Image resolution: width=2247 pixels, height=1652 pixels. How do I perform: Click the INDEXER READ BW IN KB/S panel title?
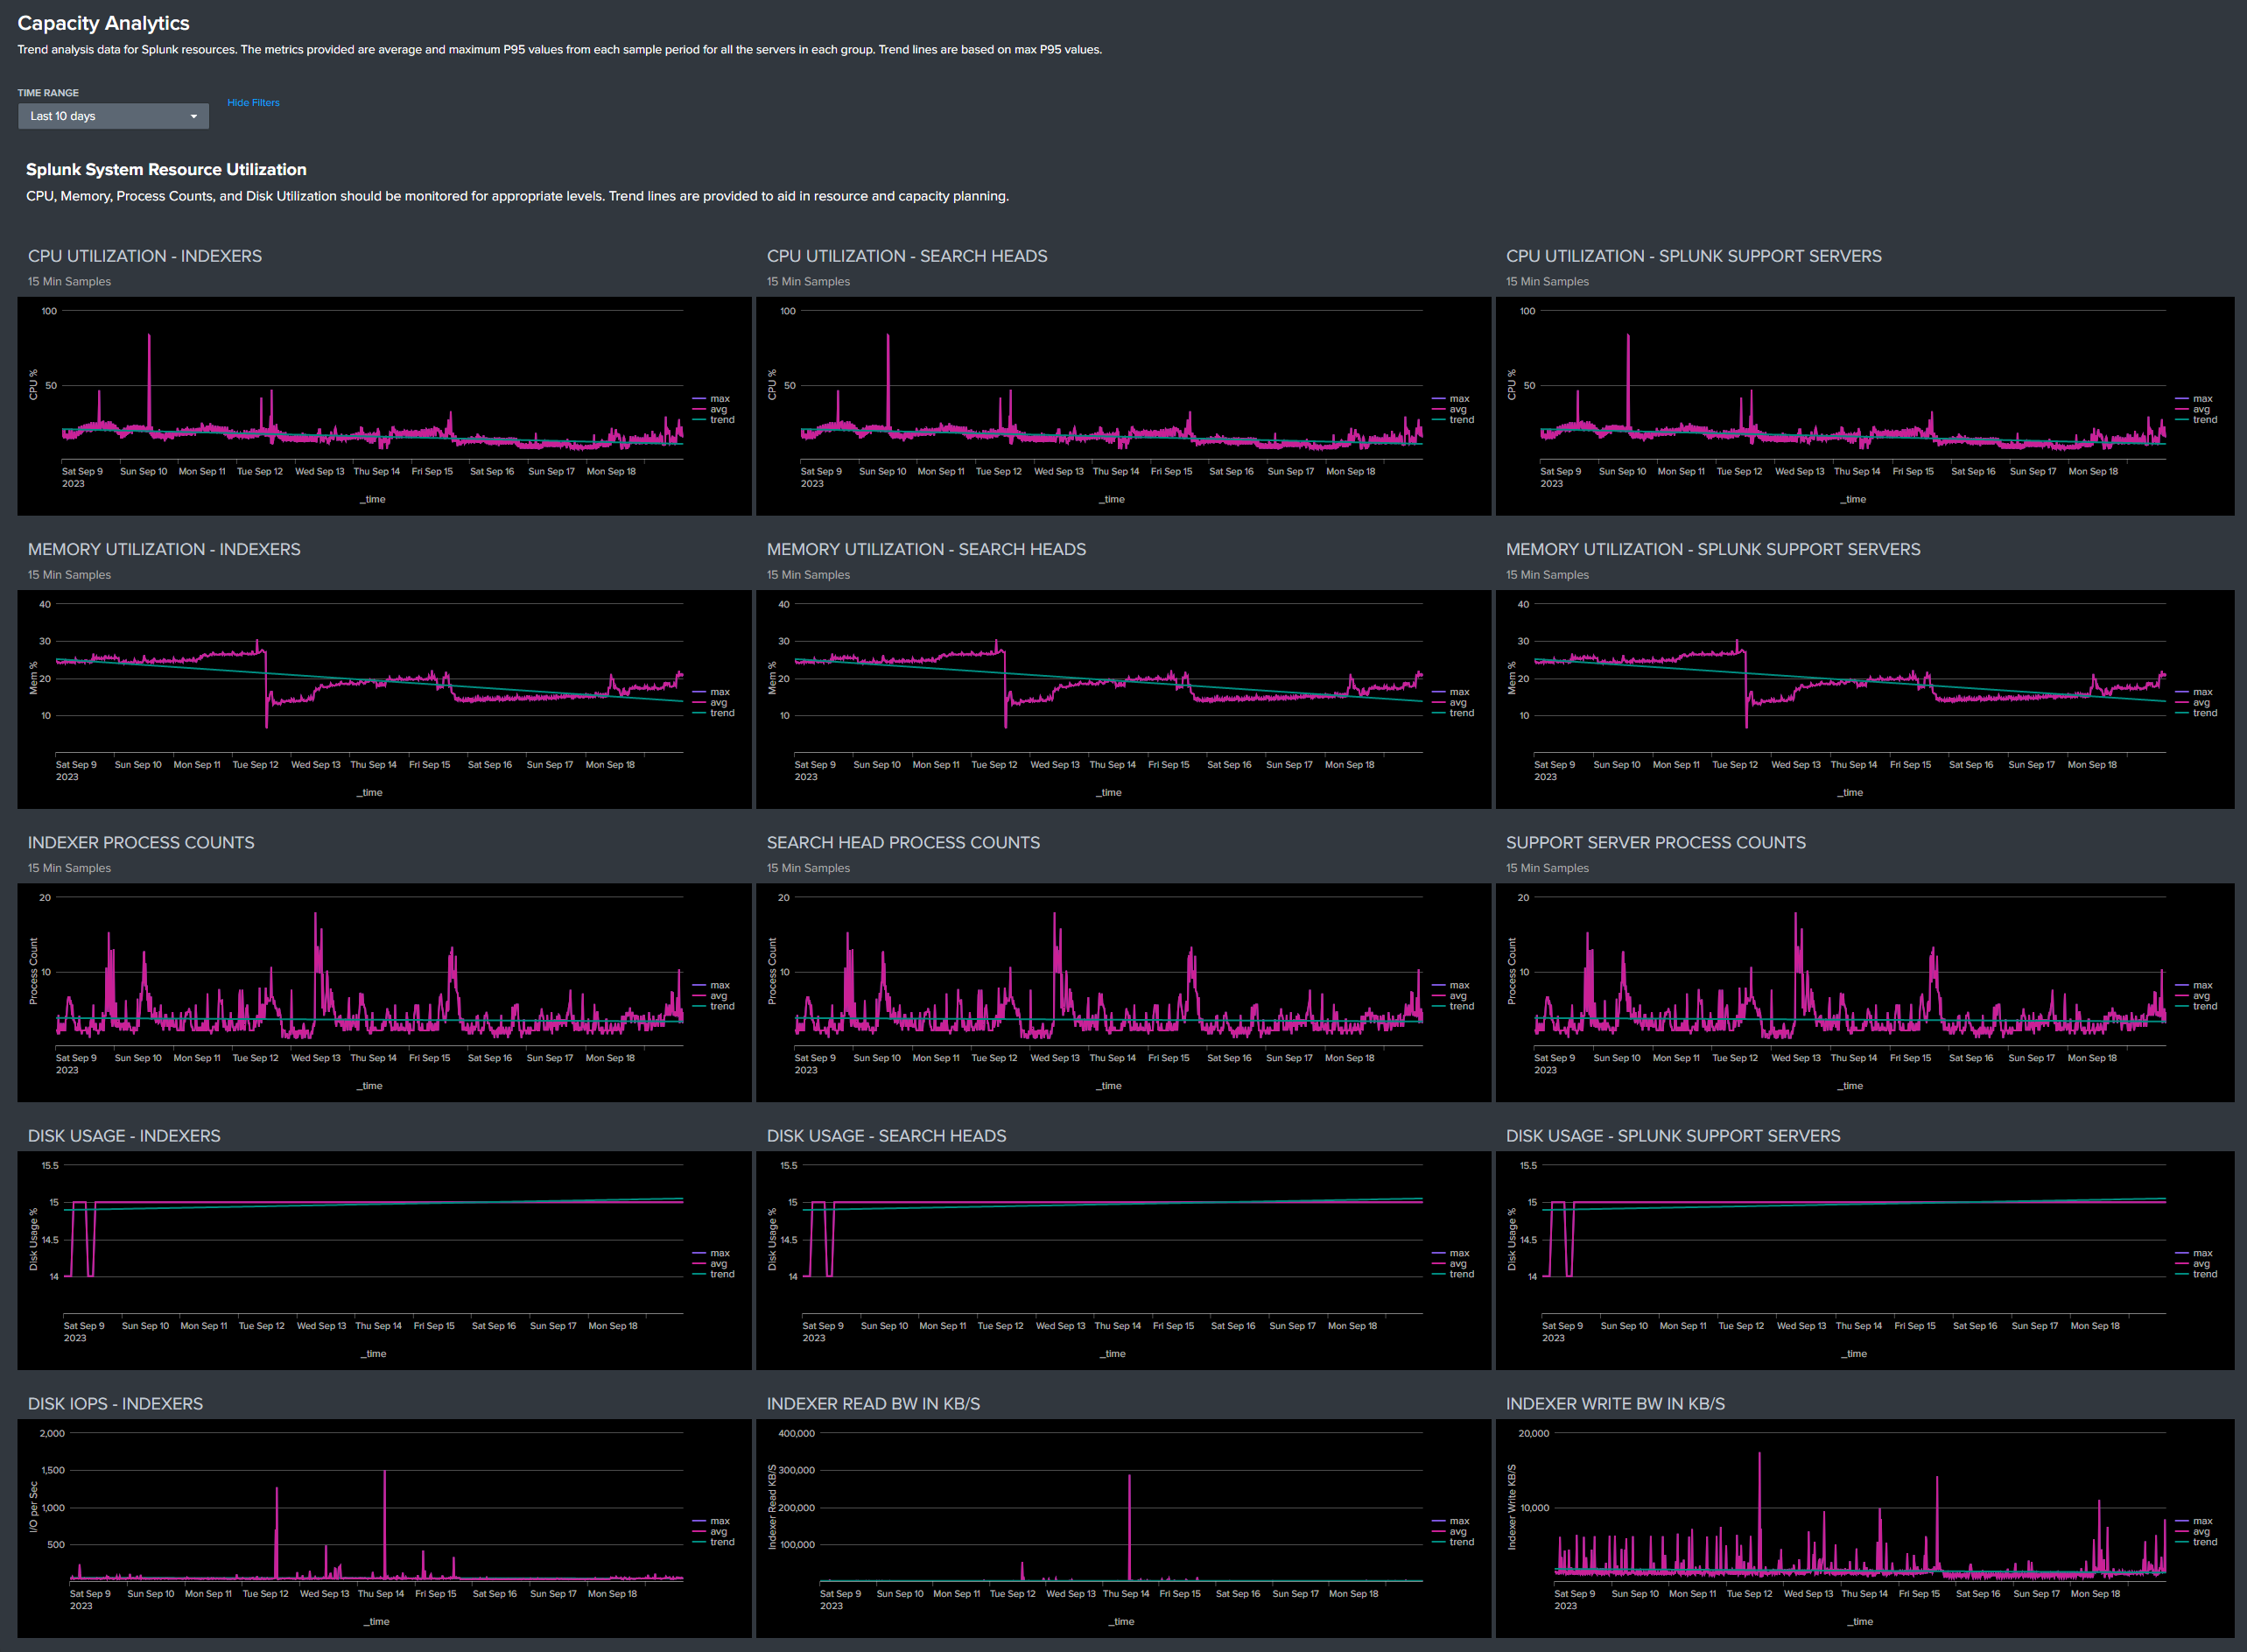[873, 1404]
